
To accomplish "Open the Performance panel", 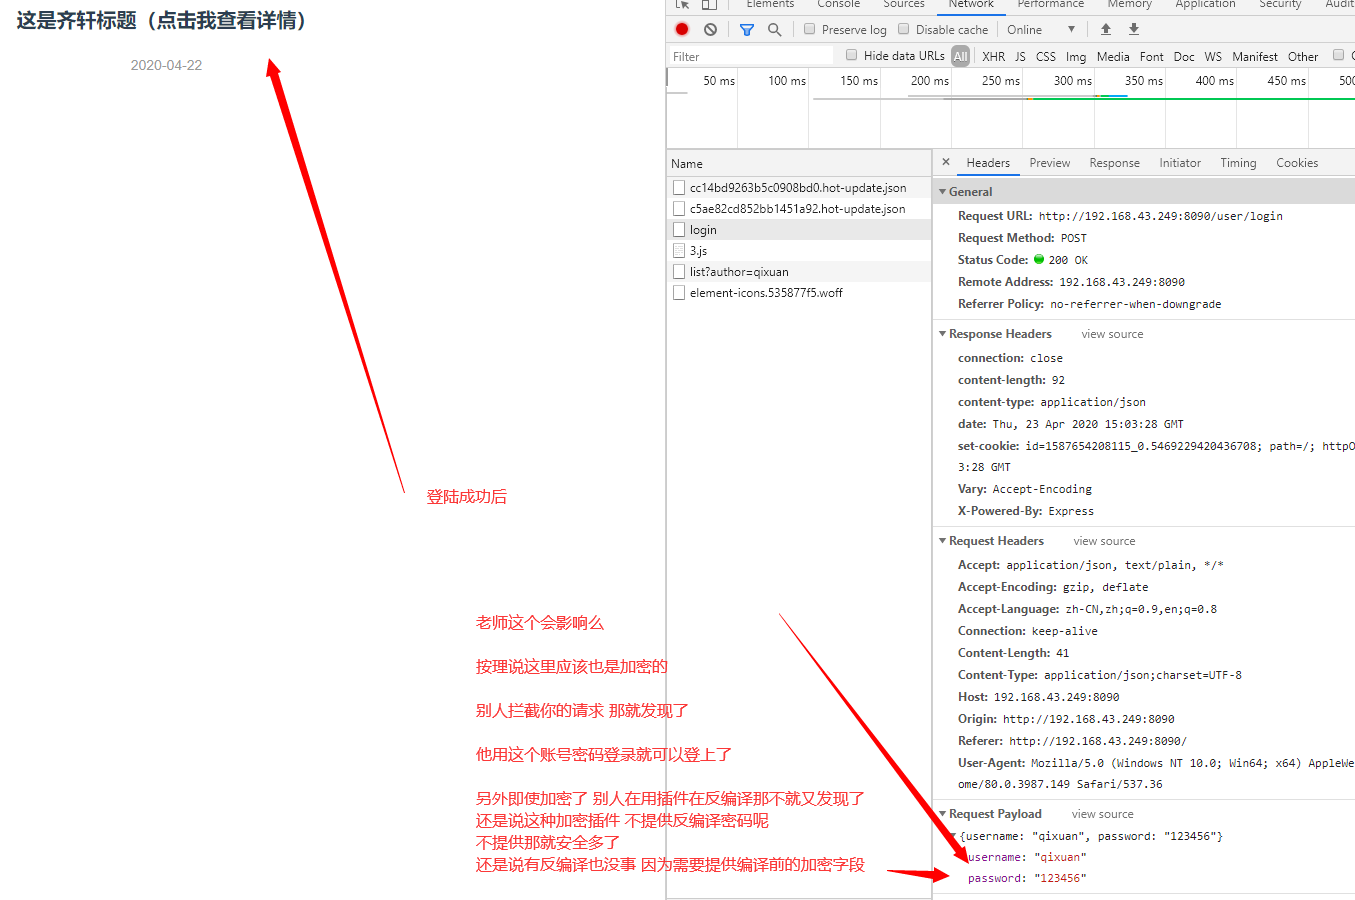I will (1051, 4).
